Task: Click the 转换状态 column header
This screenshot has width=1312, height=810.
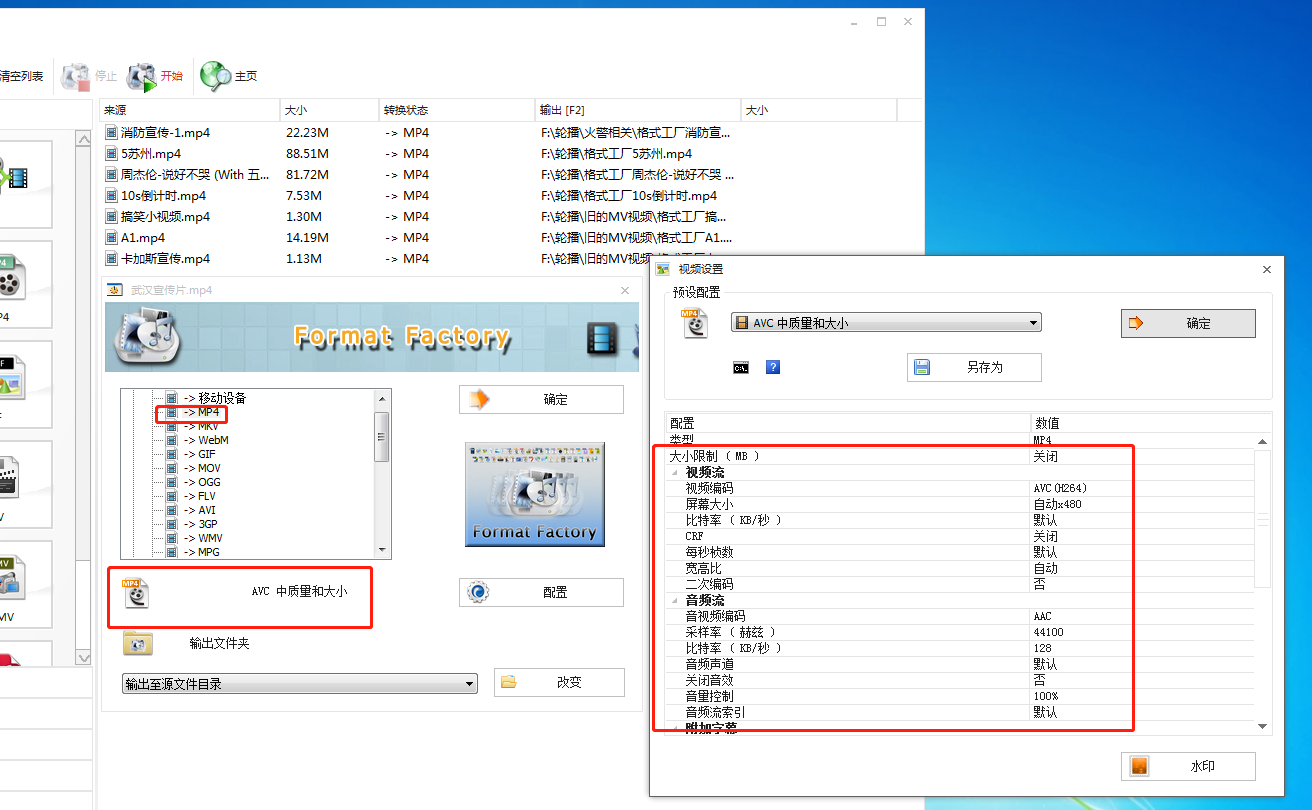Action: 405,110
